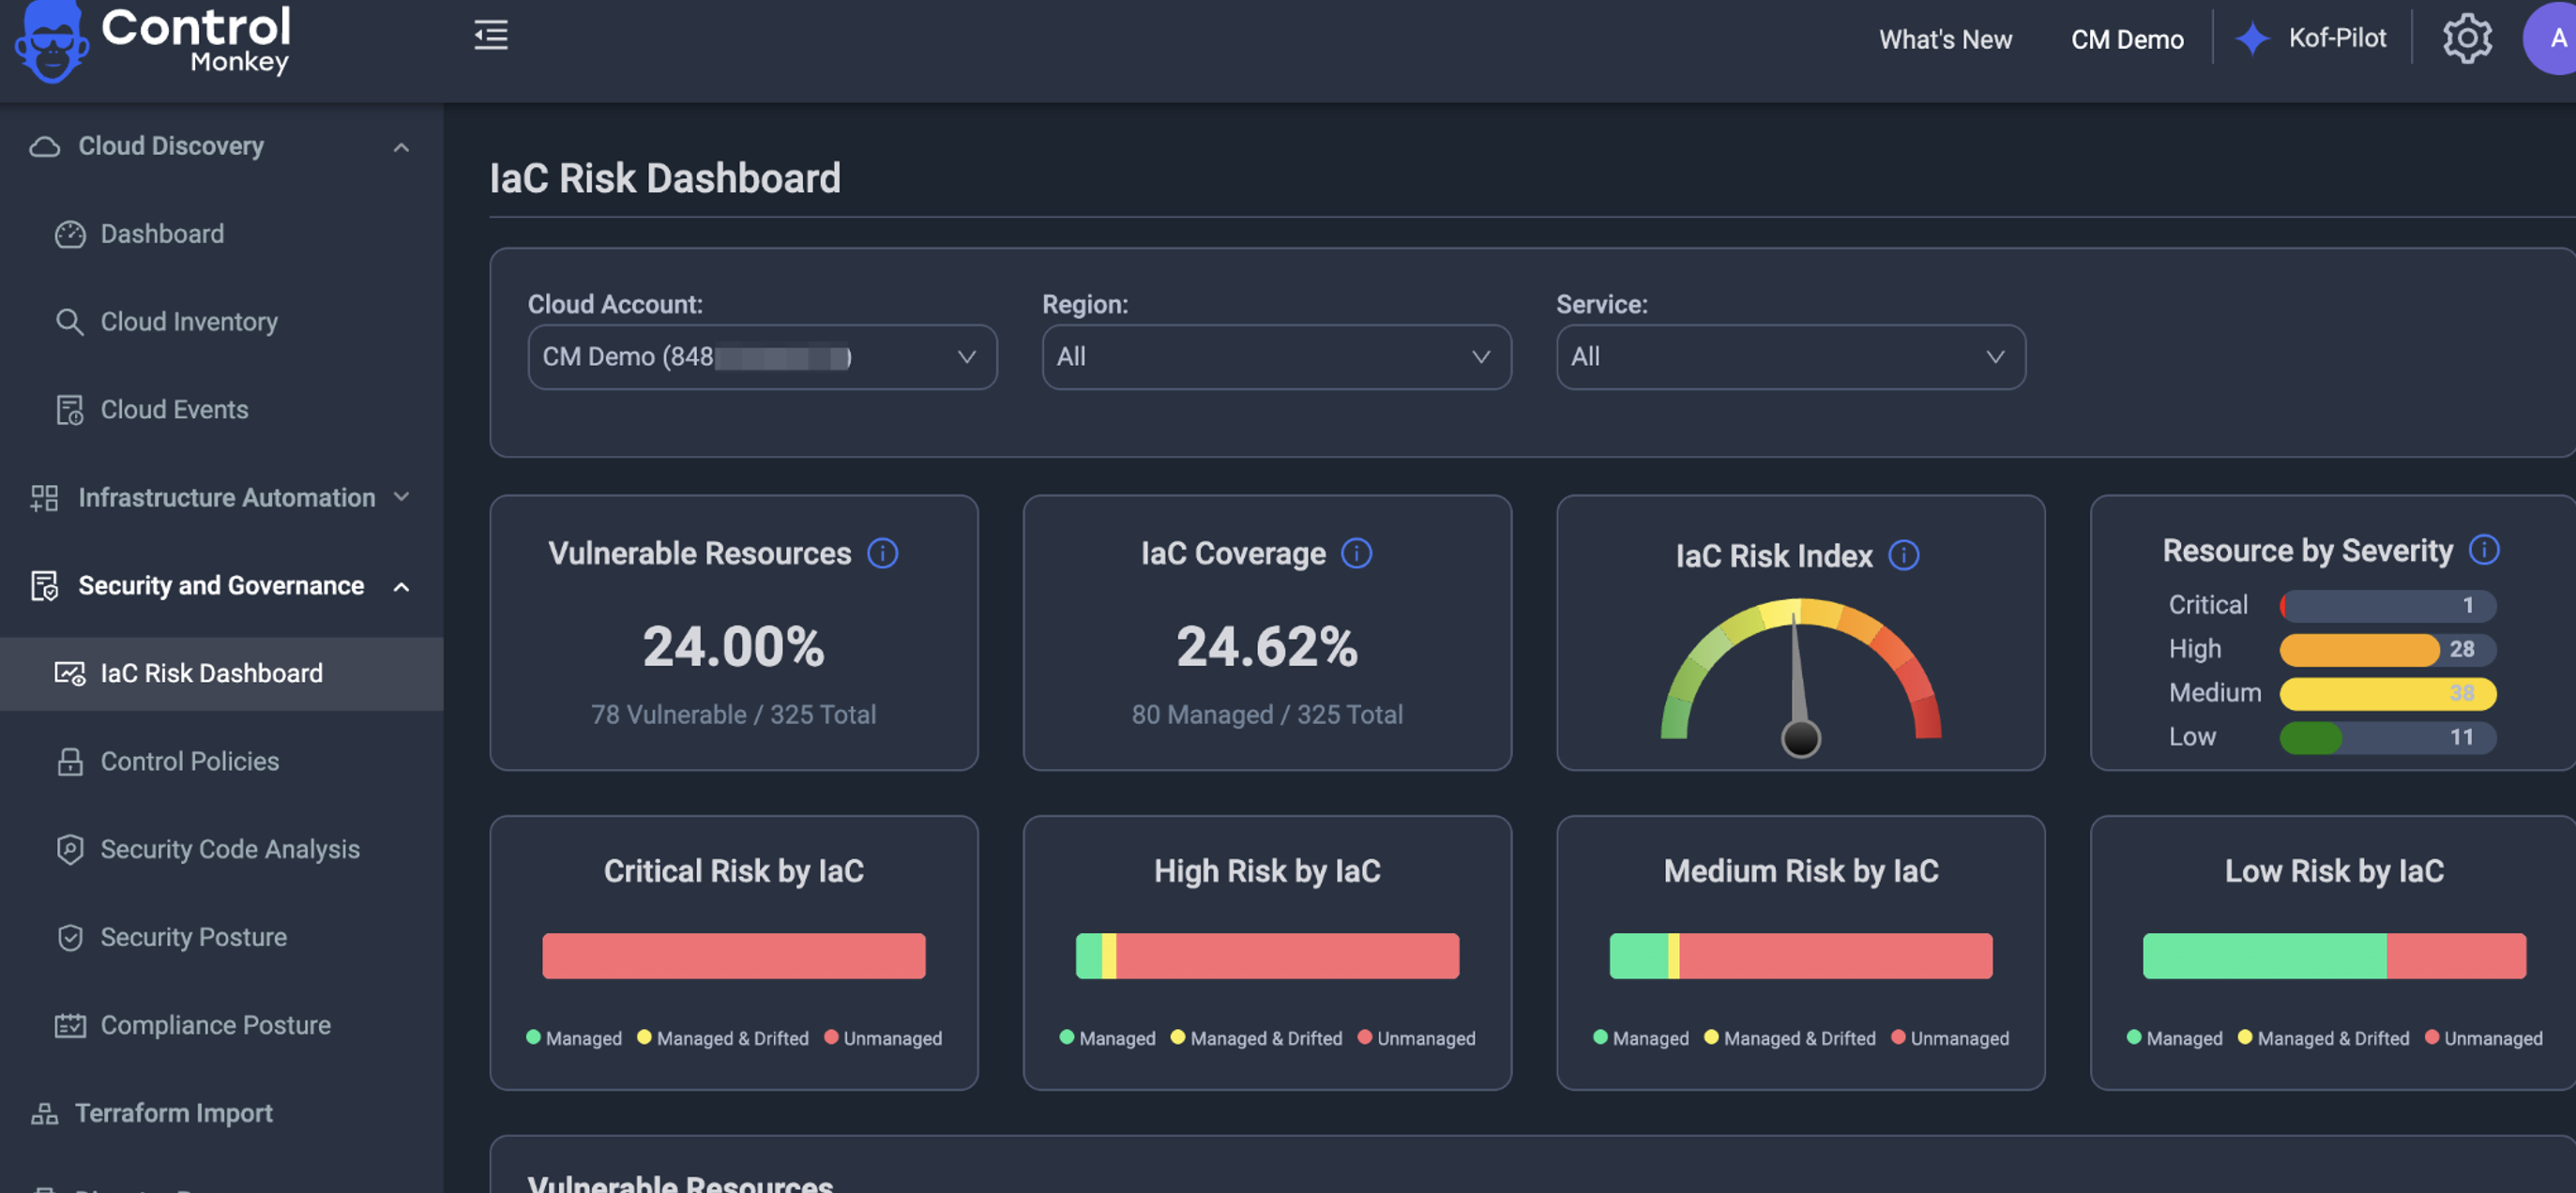Click Vulnerable Resources info icon
2576x1193 pixels.
[882, 553]
